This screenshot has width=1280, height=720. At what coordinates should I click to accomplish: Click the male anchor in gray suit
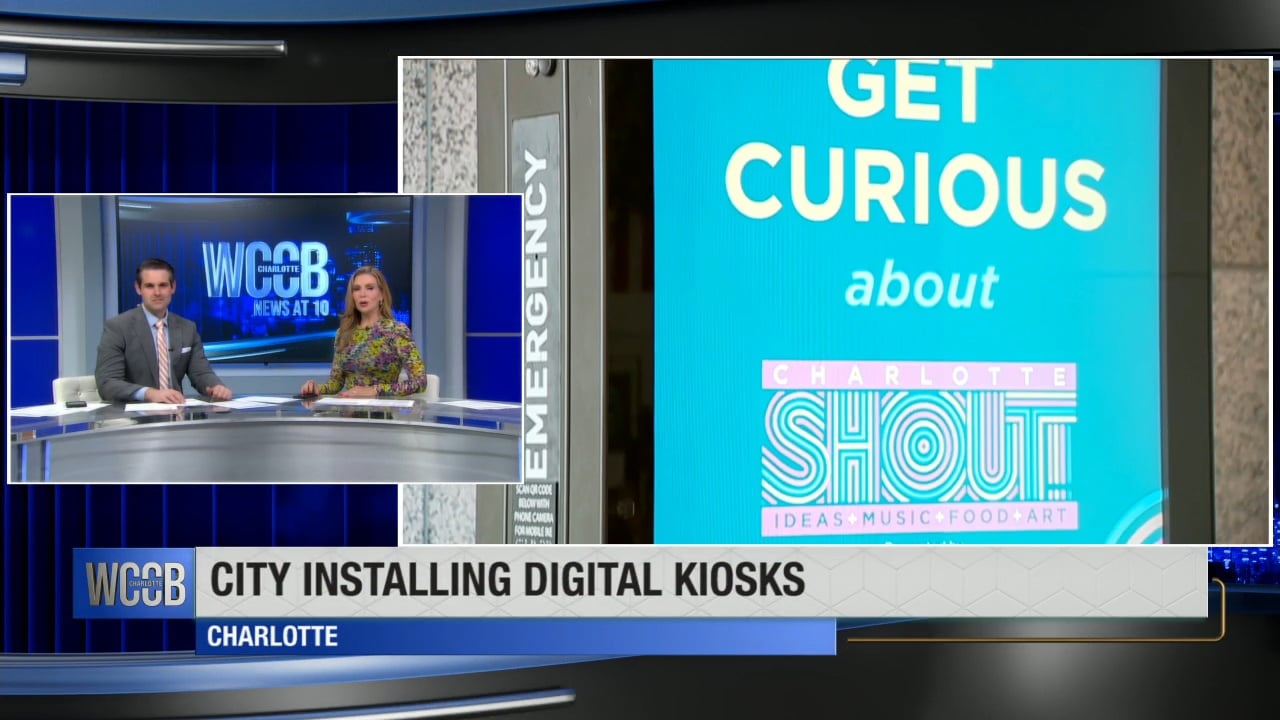coord(159,338)
